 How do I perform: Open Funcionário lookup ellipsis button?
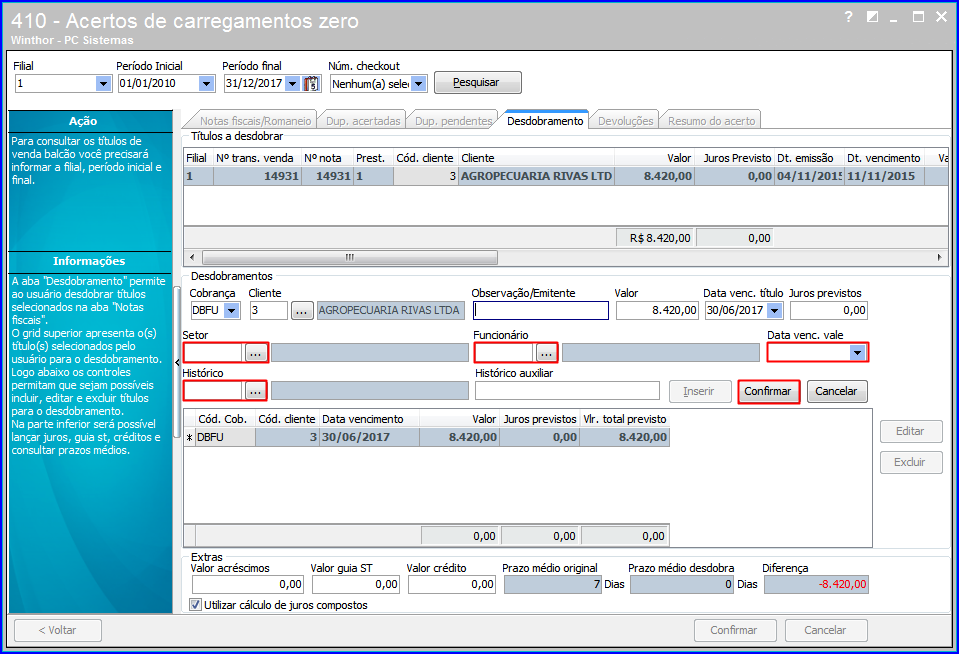coord(546,353)
